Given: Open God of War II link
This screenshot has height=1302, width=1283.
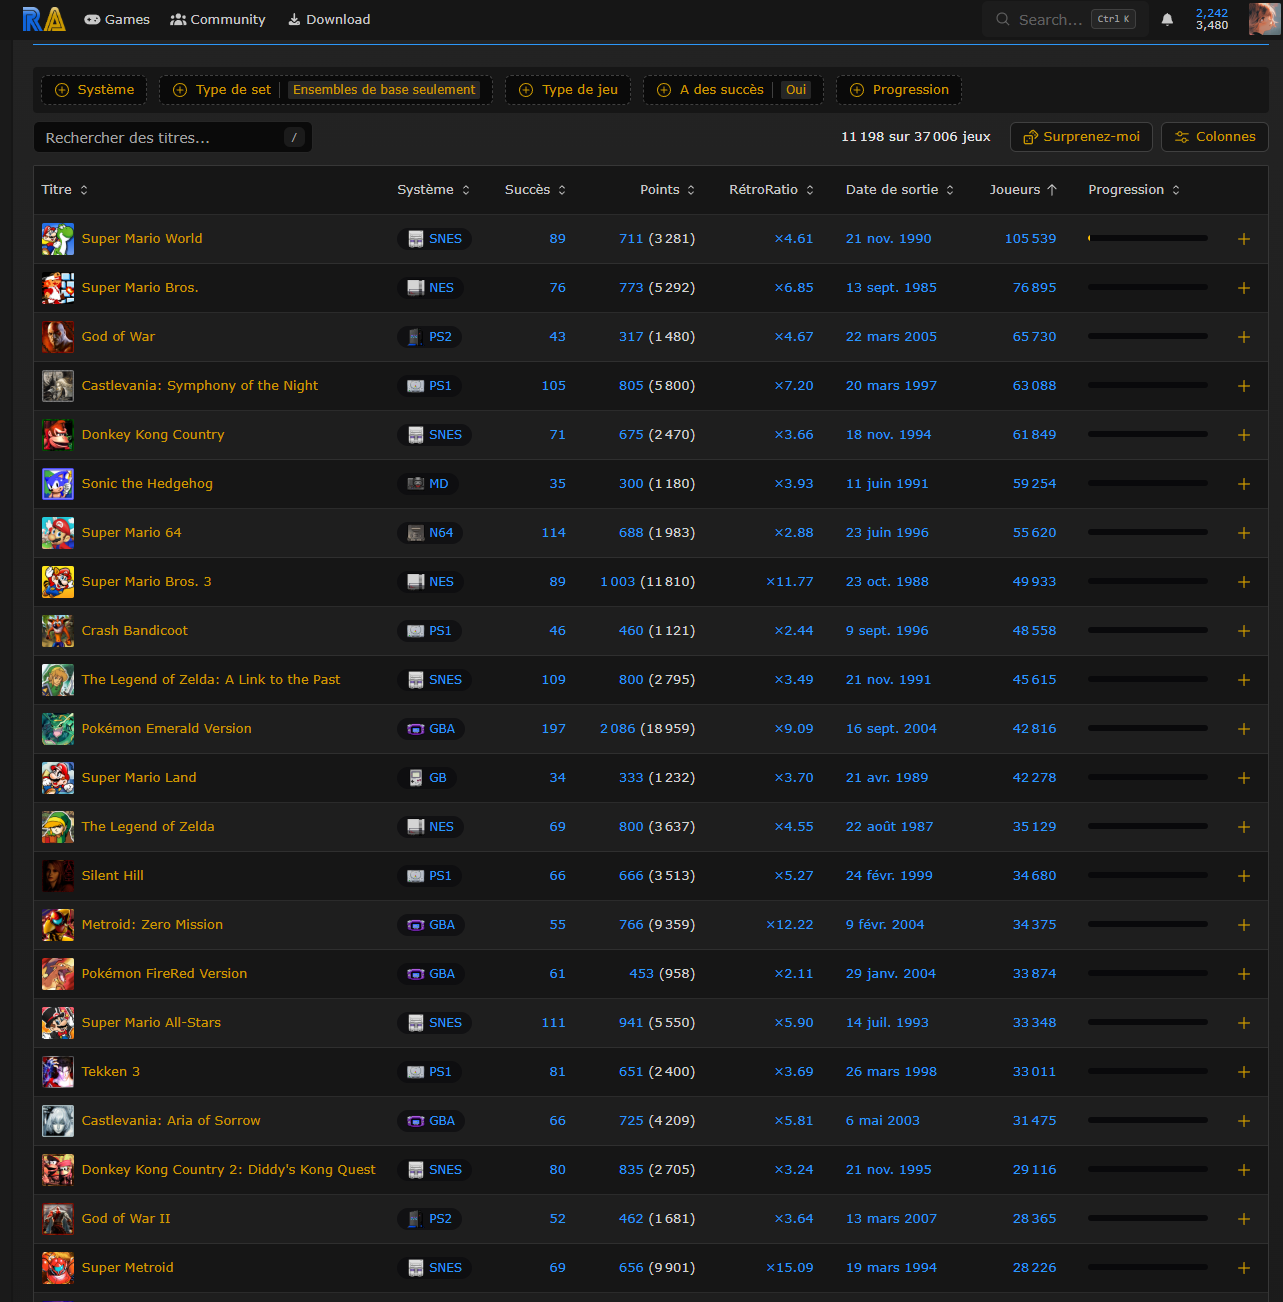Looking at the screenshot, I should coord(126,1219).
